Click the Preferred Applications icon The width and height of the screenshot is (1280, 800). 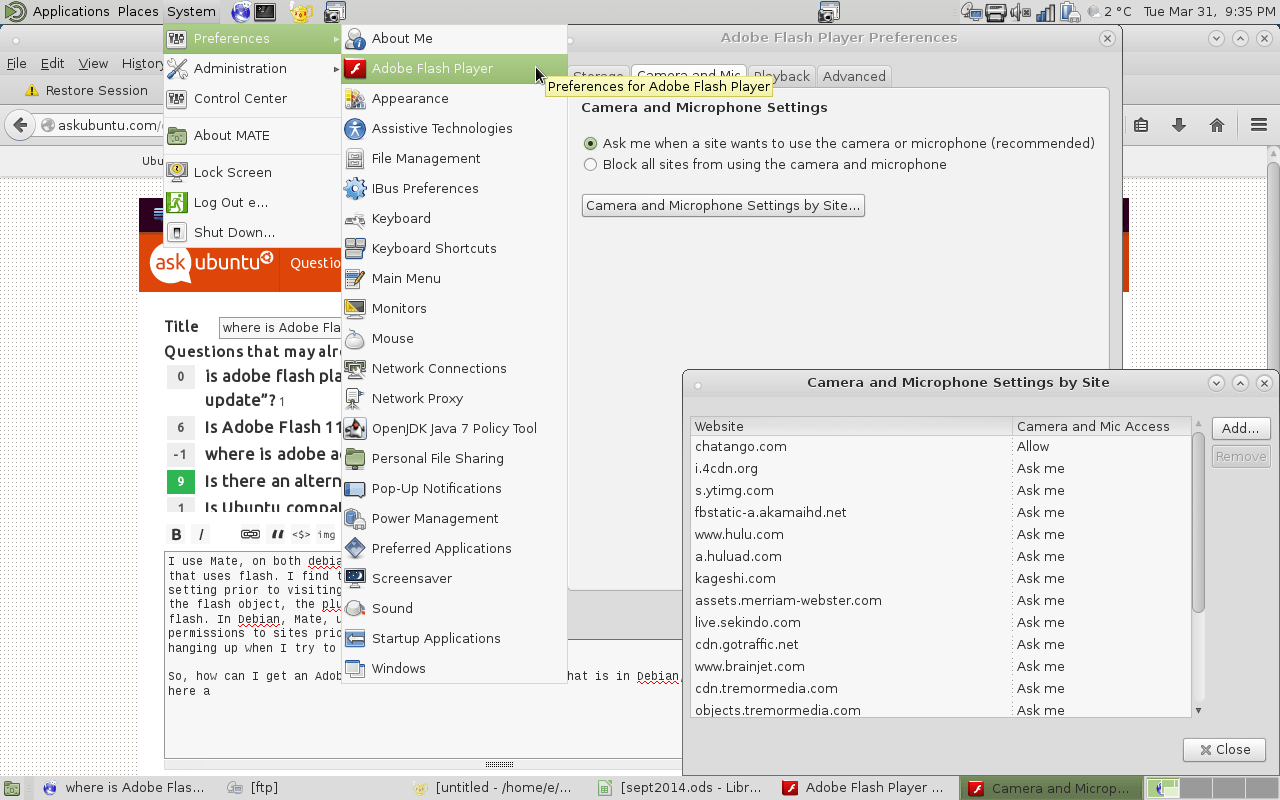coord(355,548)
